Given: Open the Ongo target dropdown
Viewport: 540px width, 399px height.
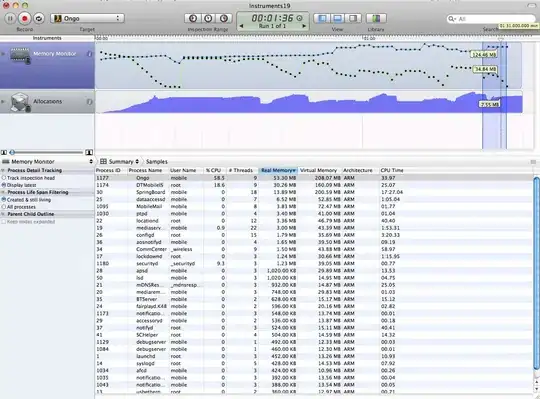Looking at the screenshot, I should click(x=87, y=18).
